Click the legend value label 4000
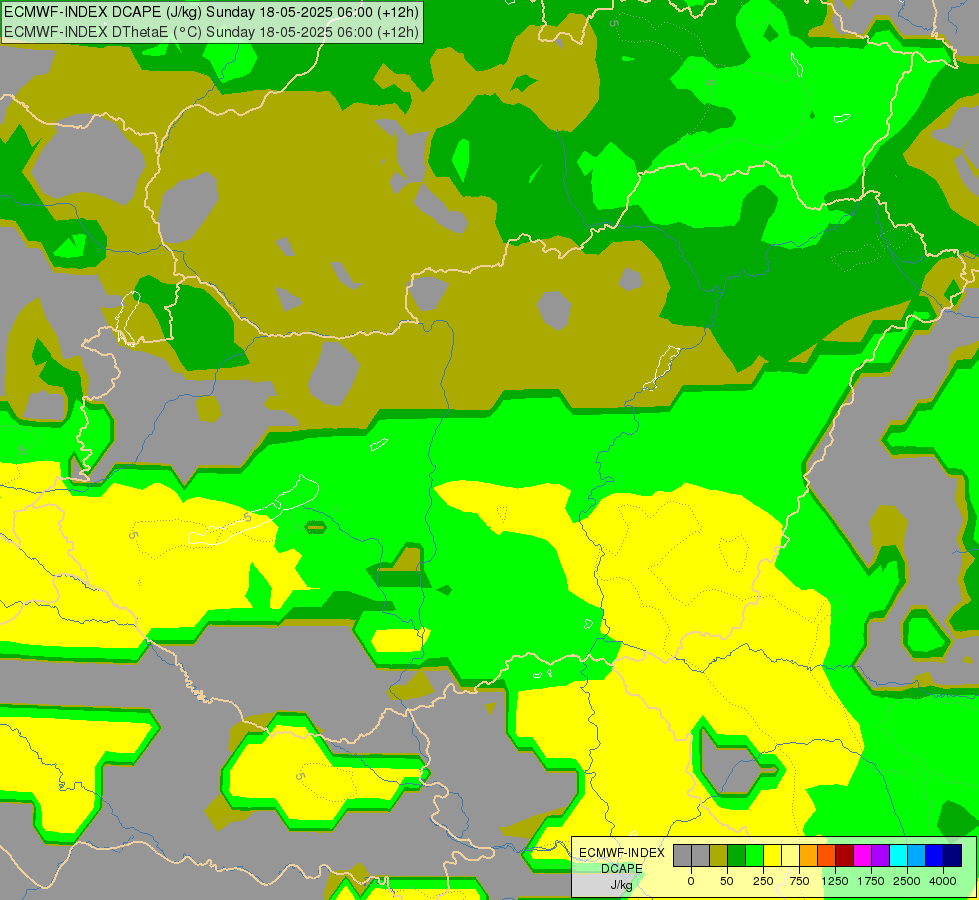Screen dimensions: 979x900 point(943,881)
